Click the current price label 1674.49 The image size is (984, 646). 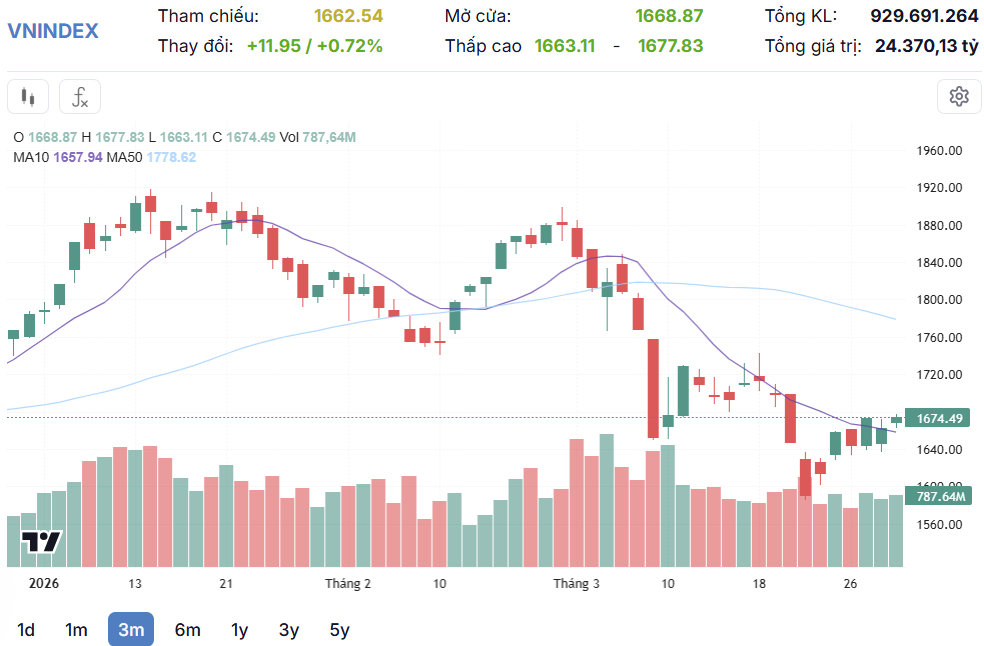[939, 419]
